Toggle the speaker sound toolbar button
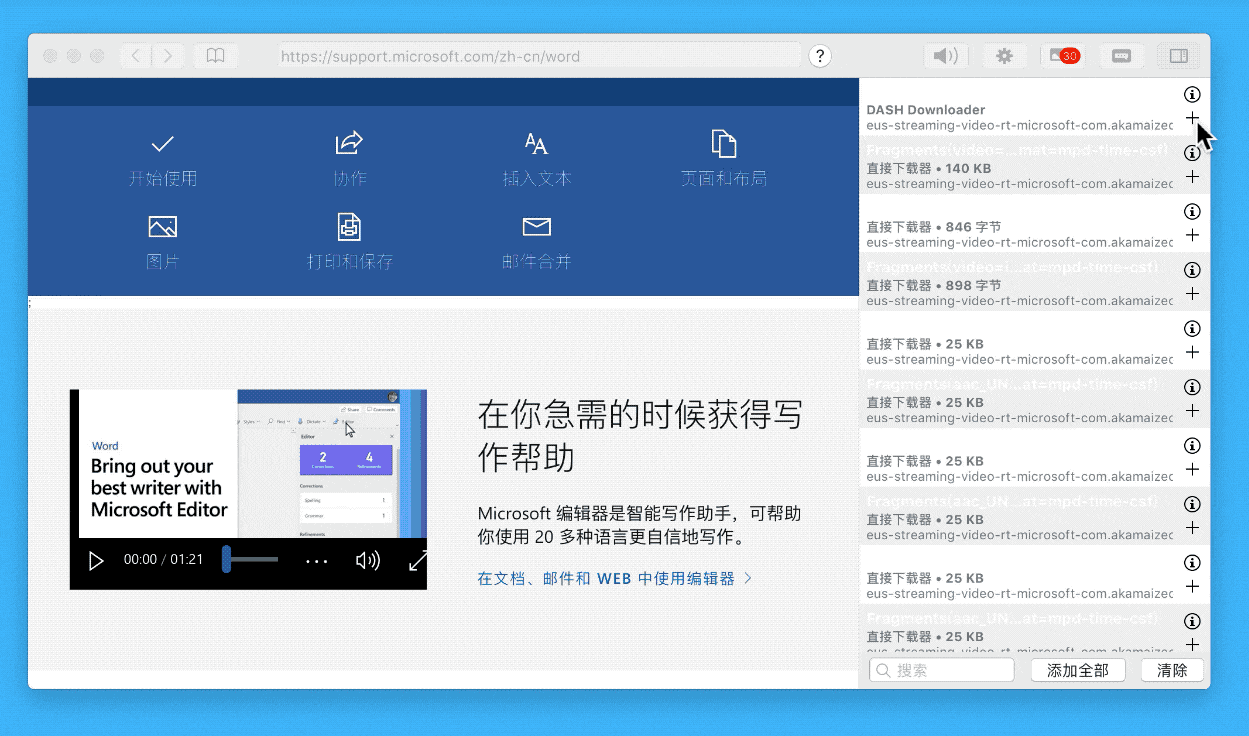Image resolution: width=1249 pixels, height=736 pixels. click(945, 56)
